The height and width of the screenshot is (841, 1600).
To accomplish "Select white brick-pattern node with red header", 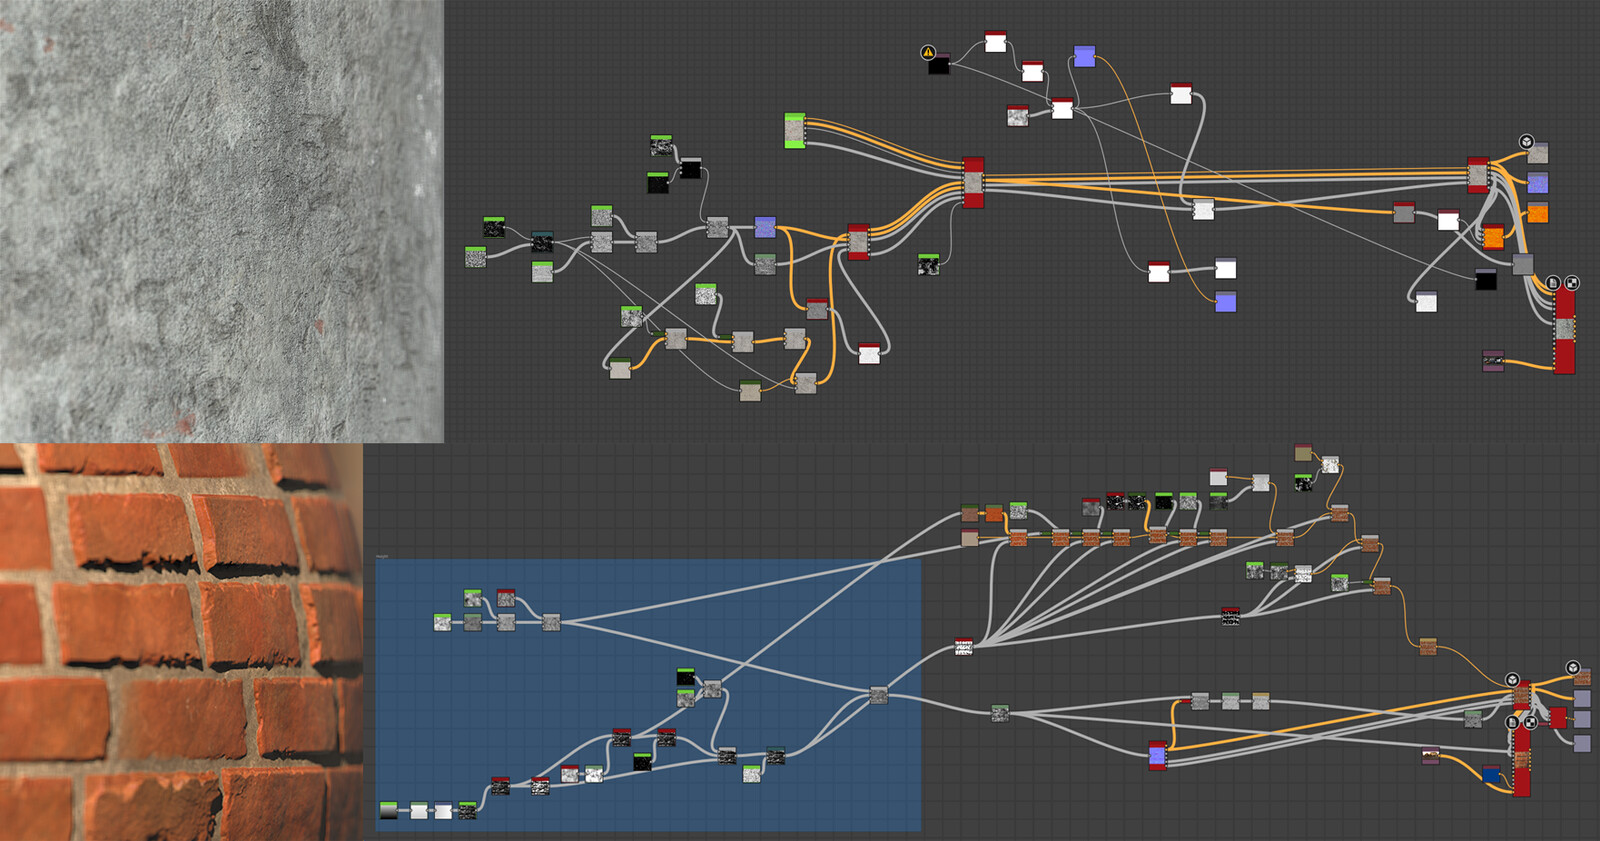I will (x=963, y=647).
